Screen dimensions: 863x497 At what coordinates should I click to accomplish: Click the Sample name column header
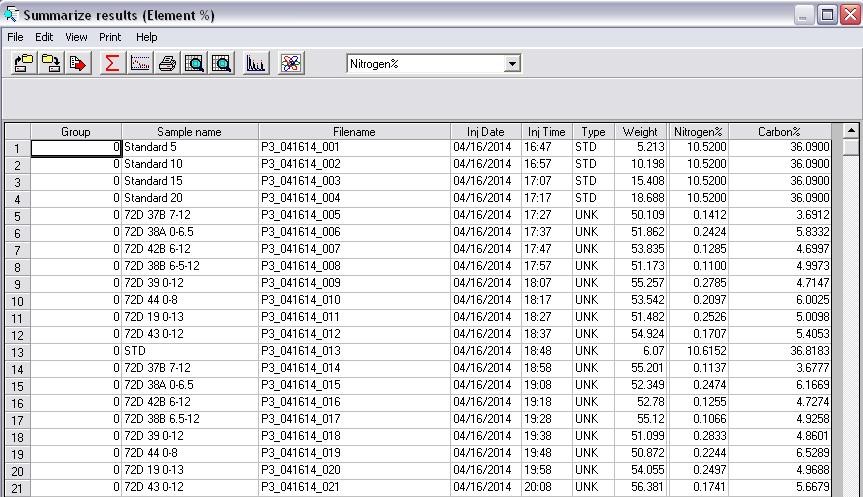point(189,131)
